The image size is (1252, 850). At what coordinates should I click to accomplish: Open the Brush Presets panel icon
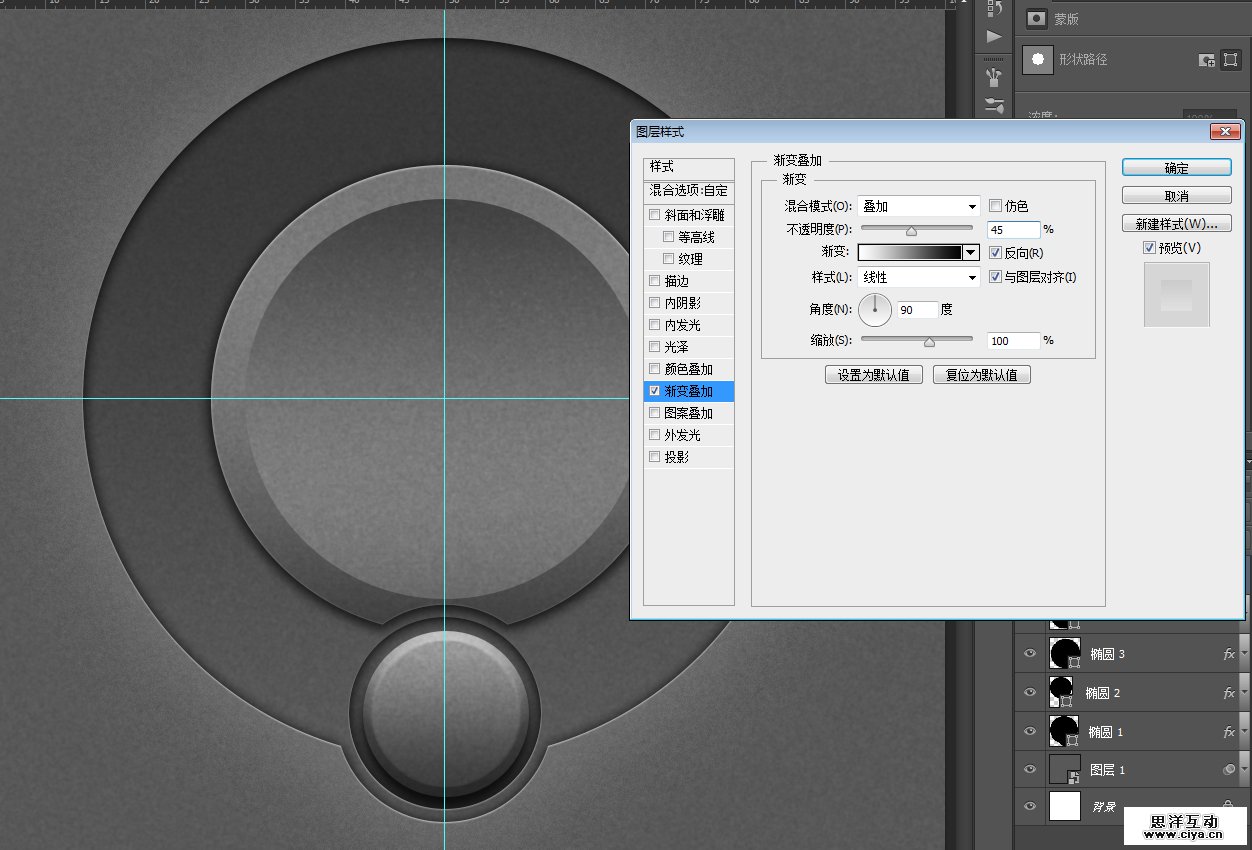click(x=994, y=76)
